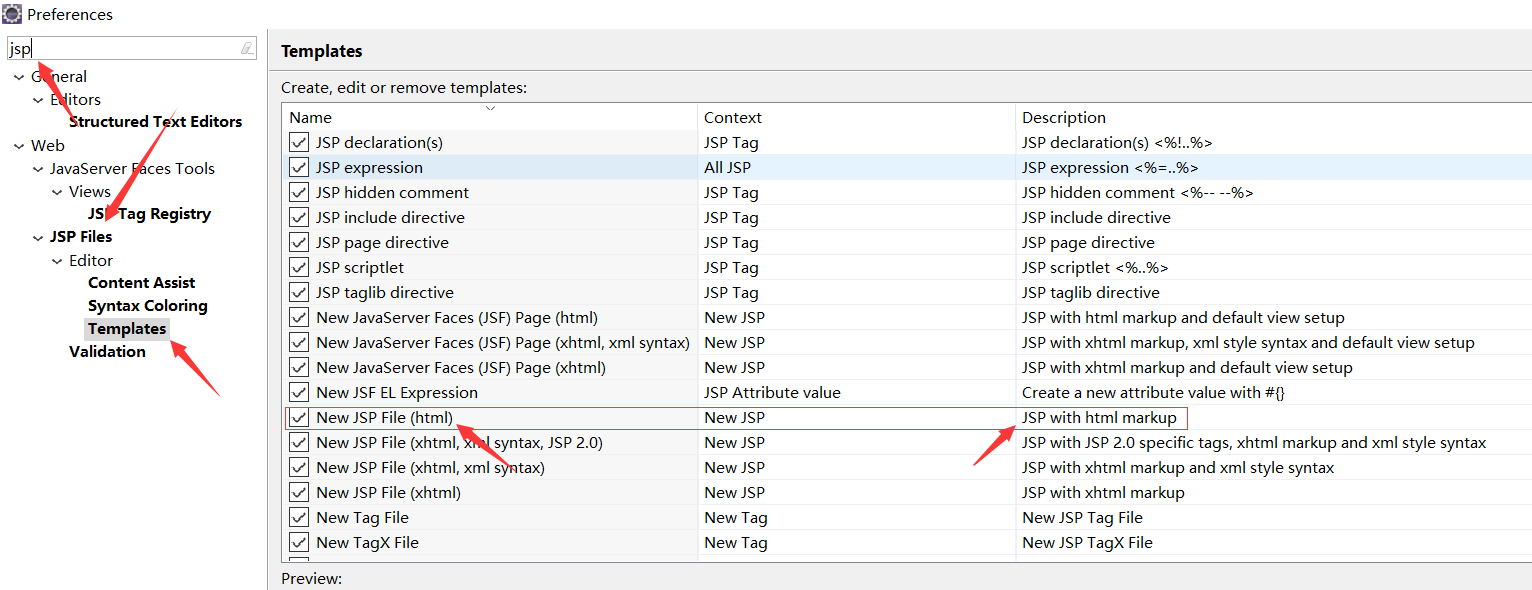
Task: Collapse the General tree node
Action: [x=20, y=77]
